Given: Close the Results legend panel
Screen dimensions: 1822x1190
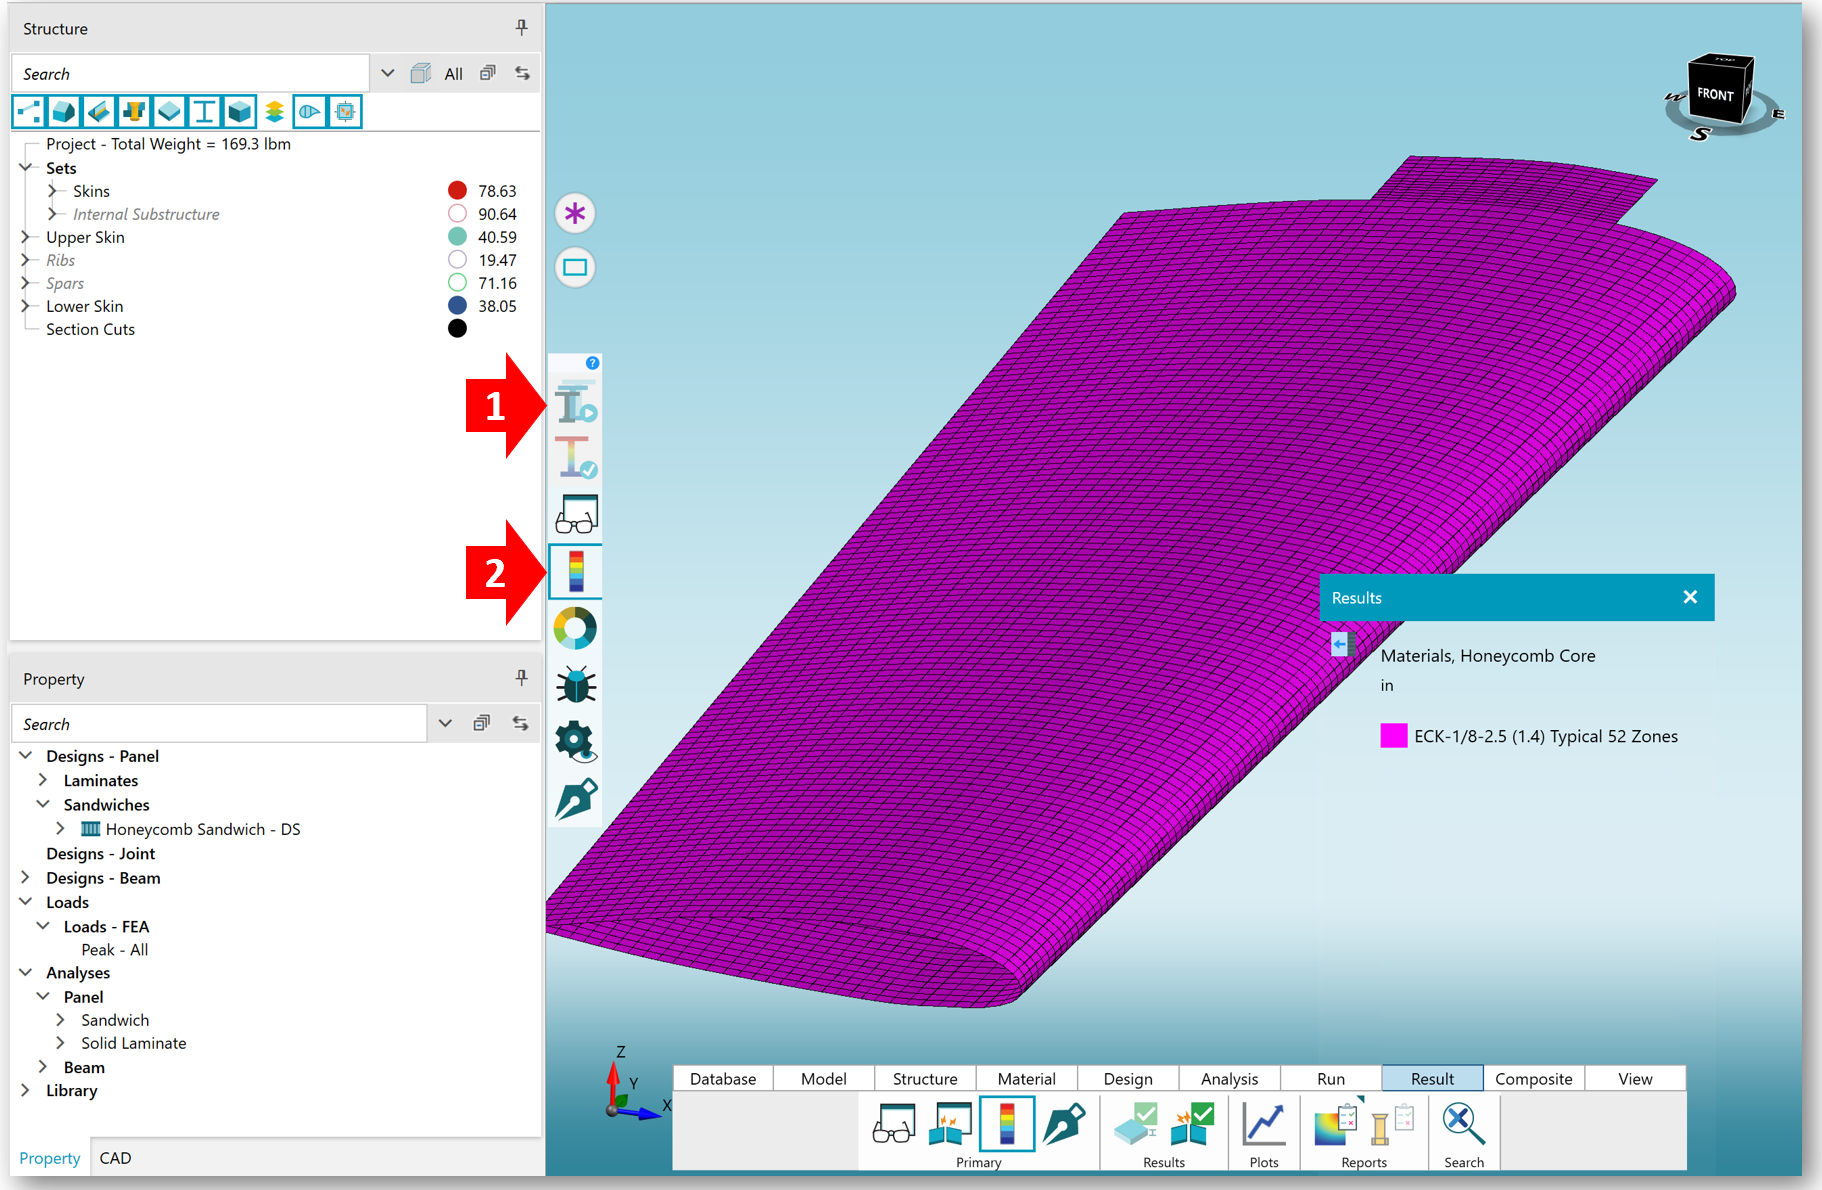Looking at the screenshot, I should (1690, 597).
